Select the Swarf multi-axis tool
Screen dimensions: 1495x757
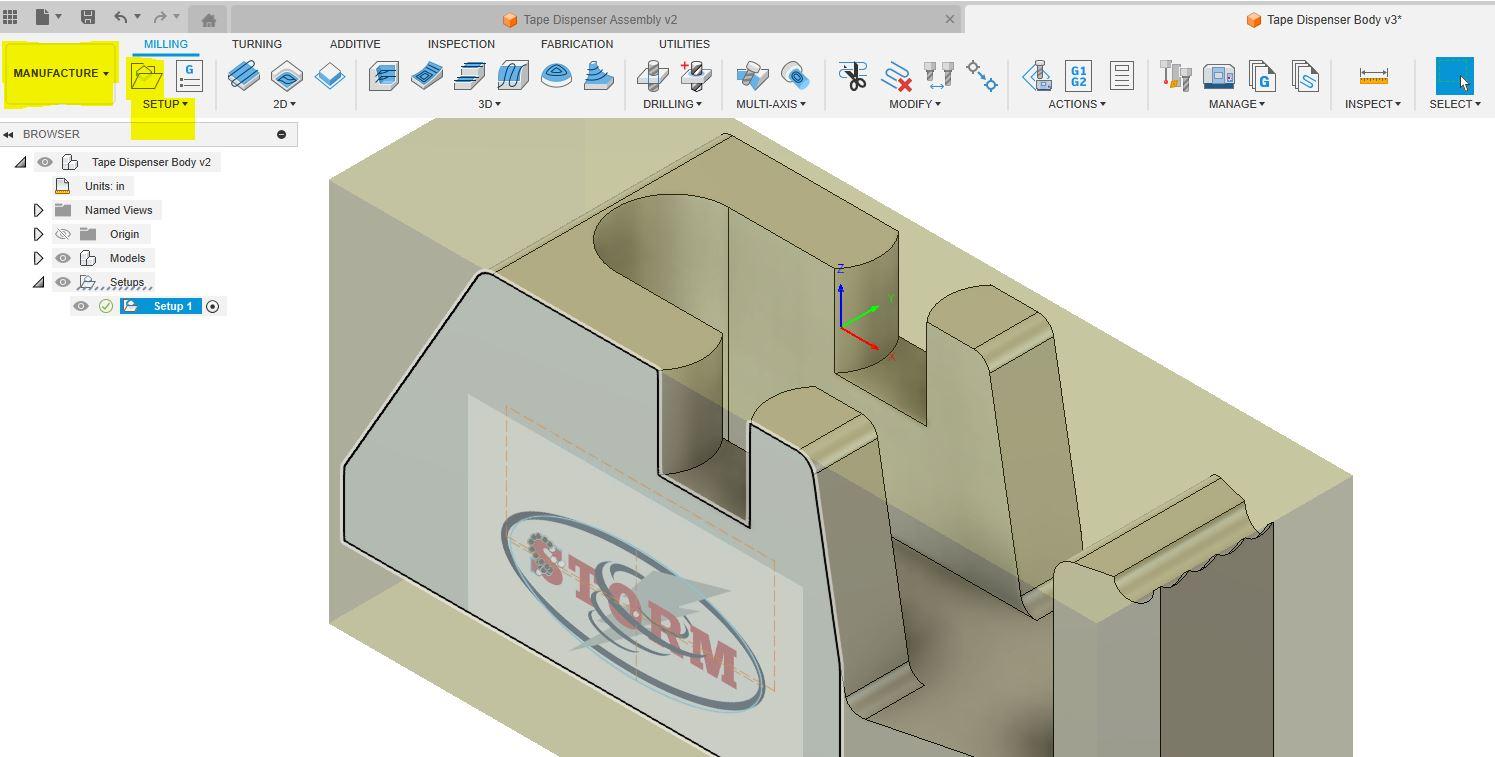tap(752, 76)
